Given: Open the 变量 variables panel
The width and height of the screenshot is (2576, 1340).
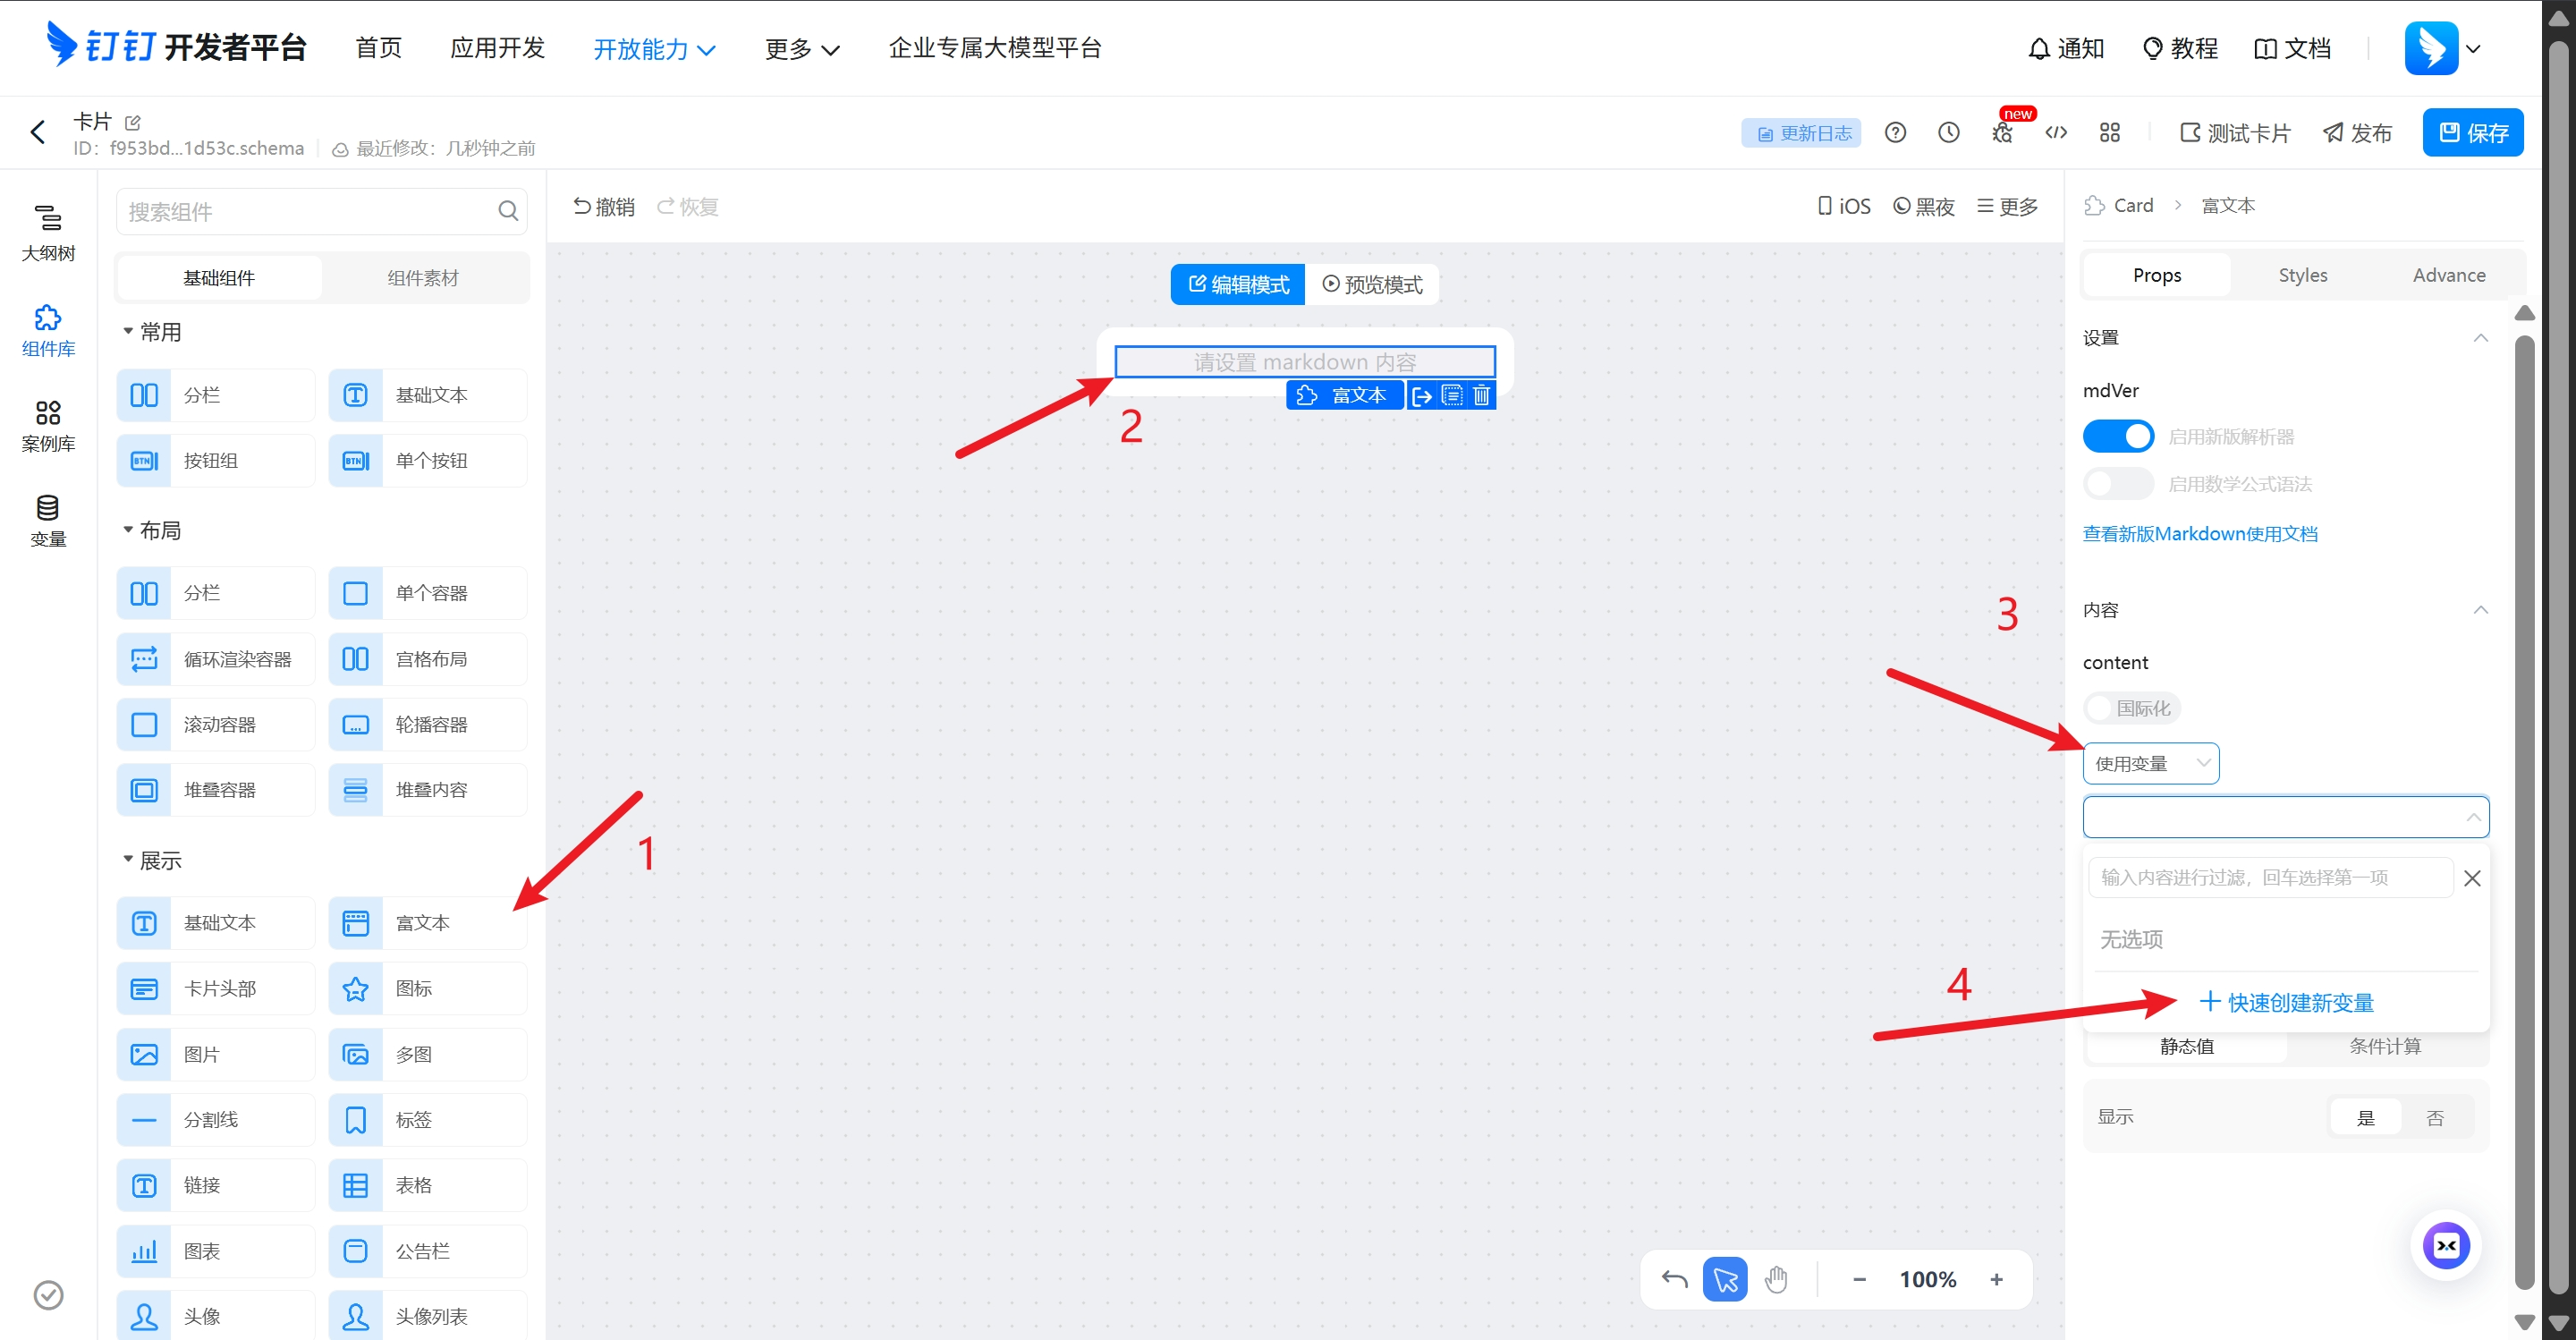Looking at the screenshot, I should pos(47,520).
